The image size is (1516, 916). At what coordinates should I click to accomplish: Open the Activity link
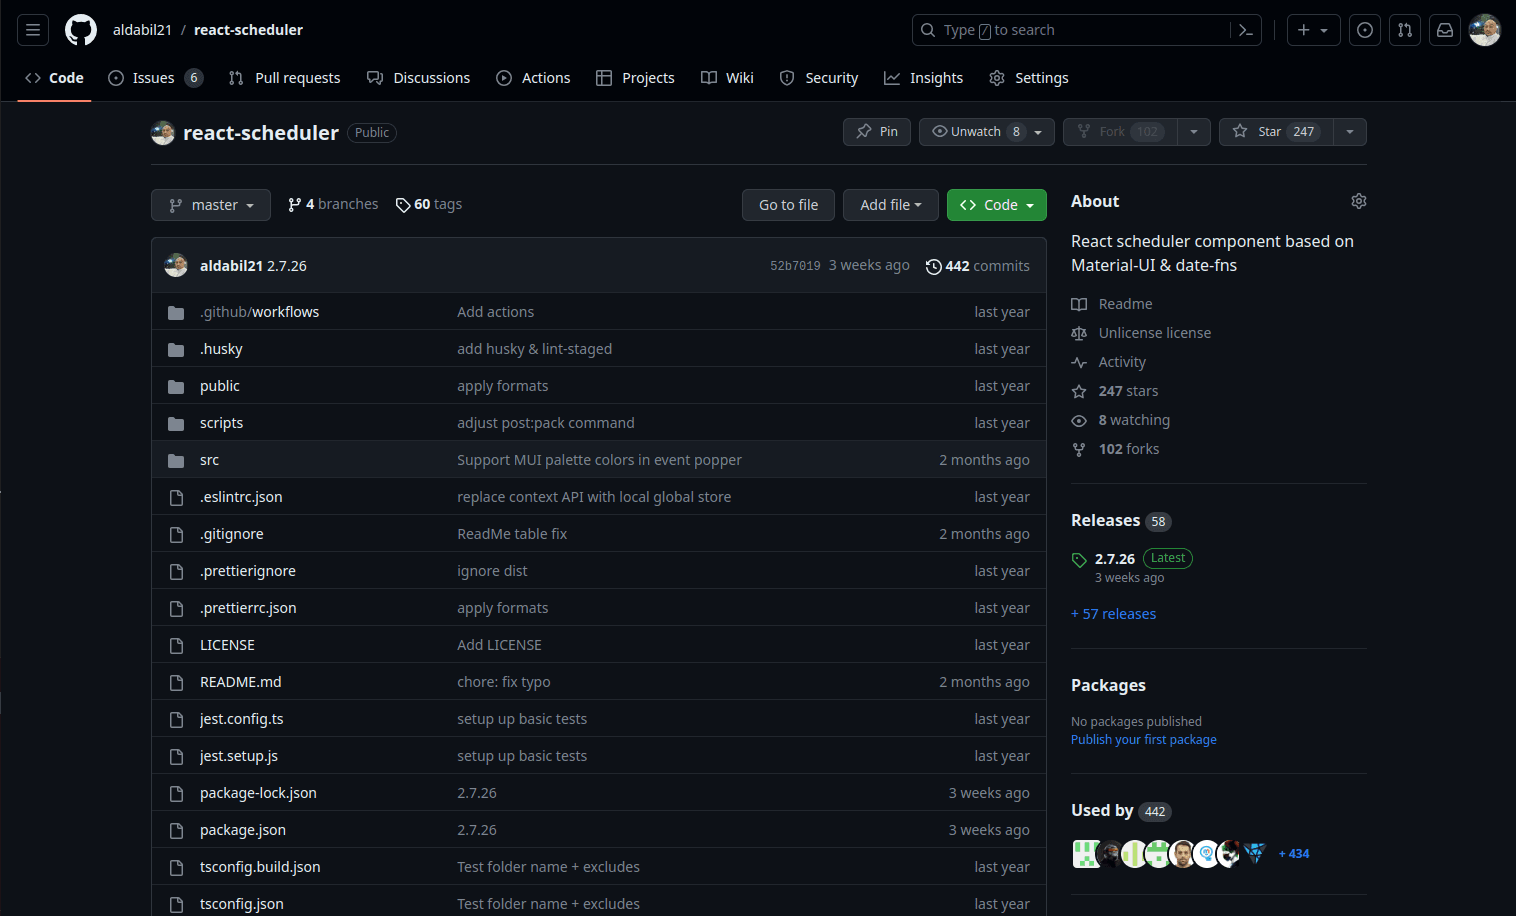point(1109,362)
